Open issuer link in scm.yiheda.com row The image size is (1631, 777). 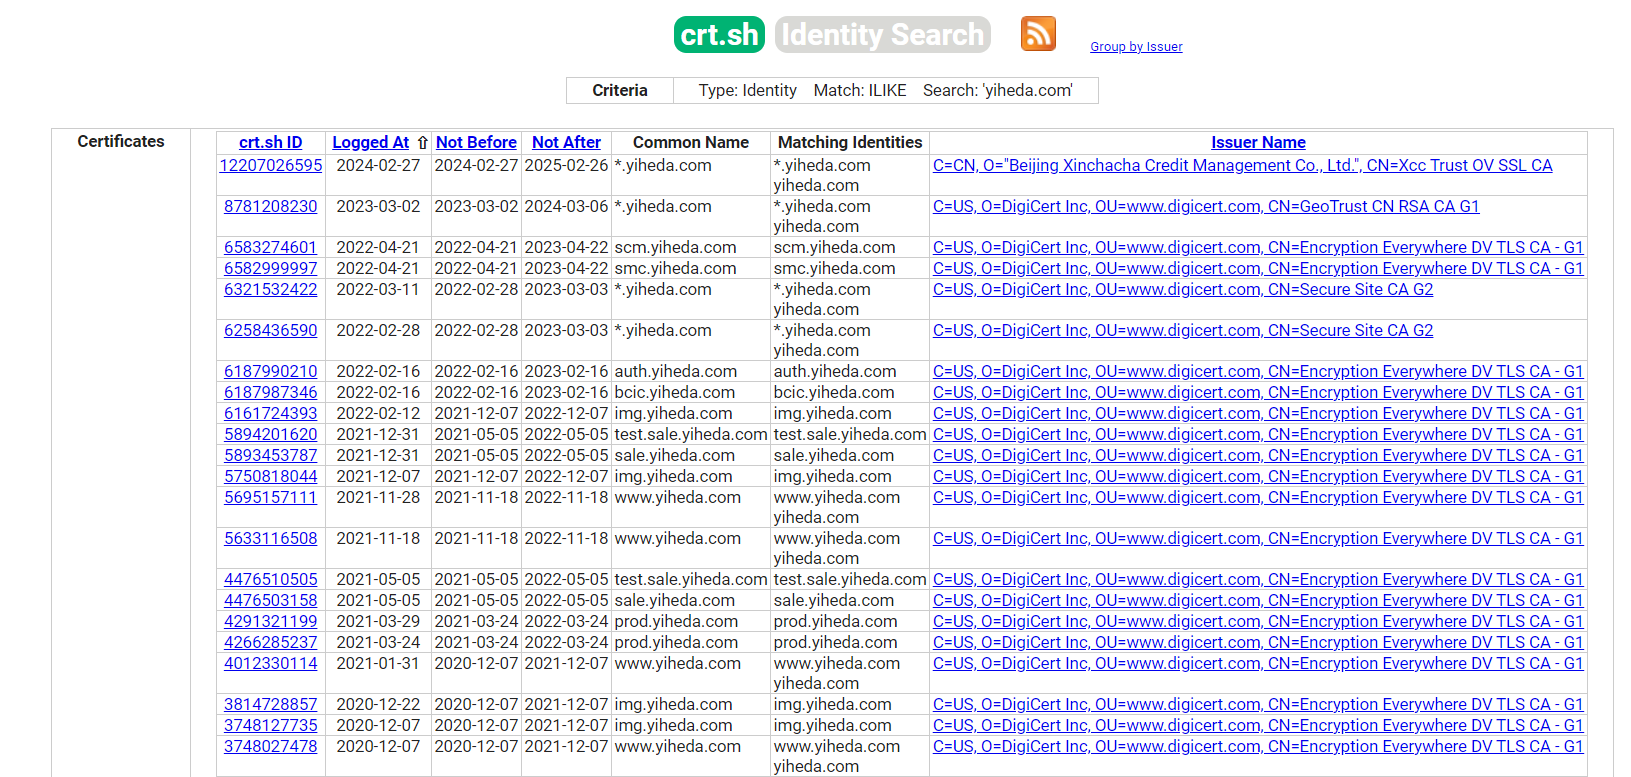(x=1258, y=248)
